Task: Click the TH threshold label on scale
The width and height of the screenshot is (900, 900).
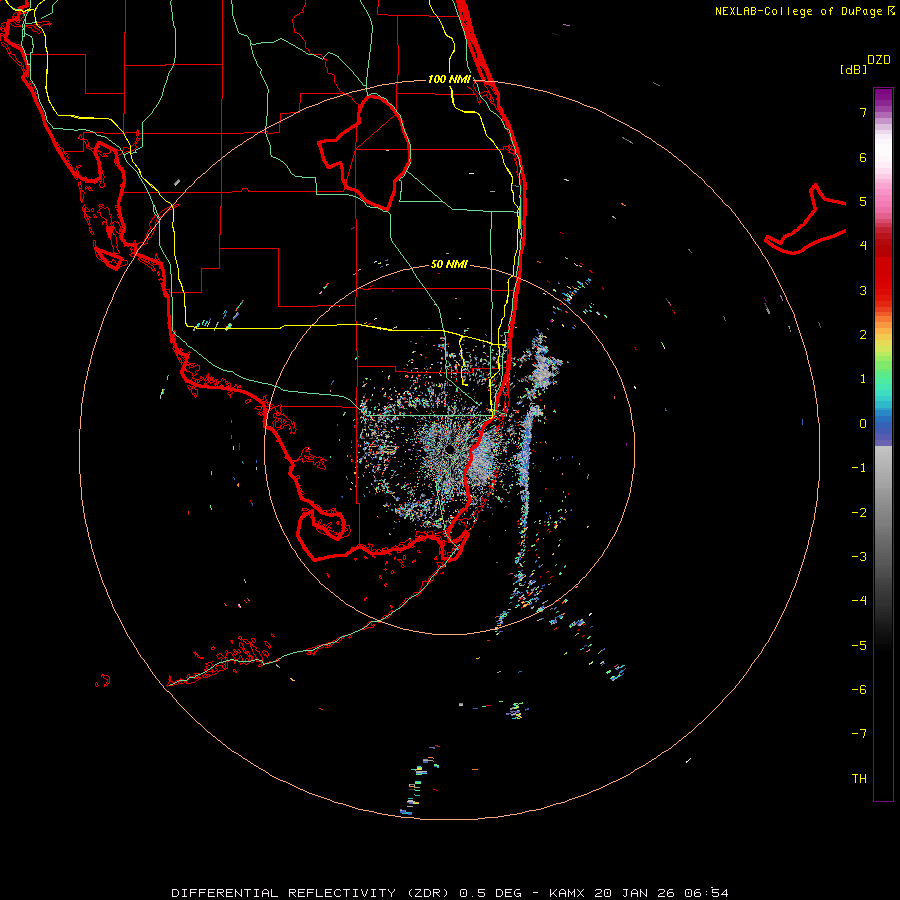Action: tap(859, 779)
